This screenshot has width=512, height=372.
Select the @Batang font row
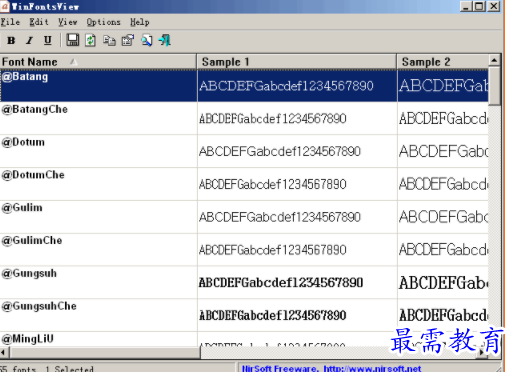coord(244,85)
